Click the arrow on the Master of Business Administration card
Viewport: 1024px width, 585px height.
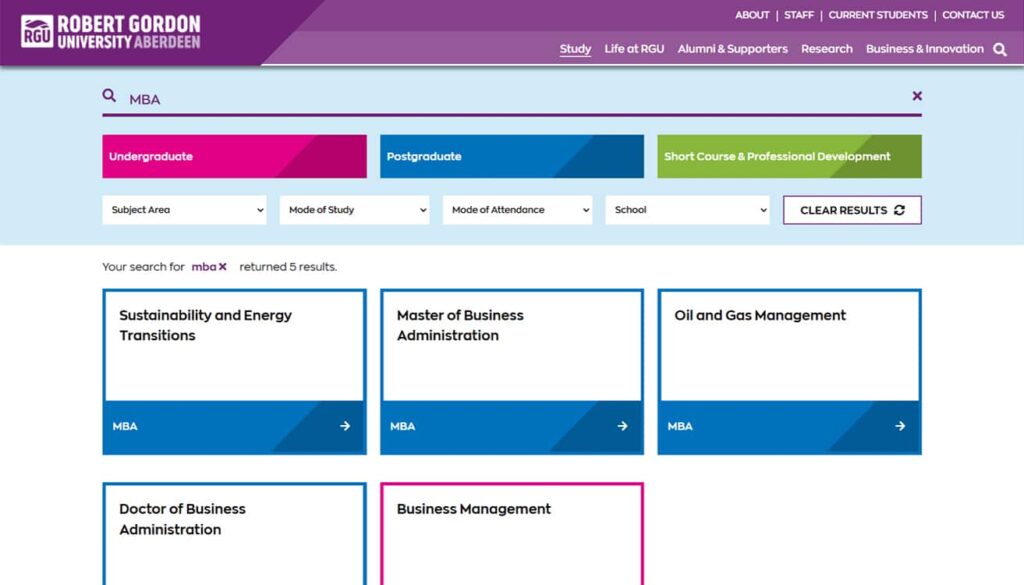pyautogui.click(x=622, y=426)
